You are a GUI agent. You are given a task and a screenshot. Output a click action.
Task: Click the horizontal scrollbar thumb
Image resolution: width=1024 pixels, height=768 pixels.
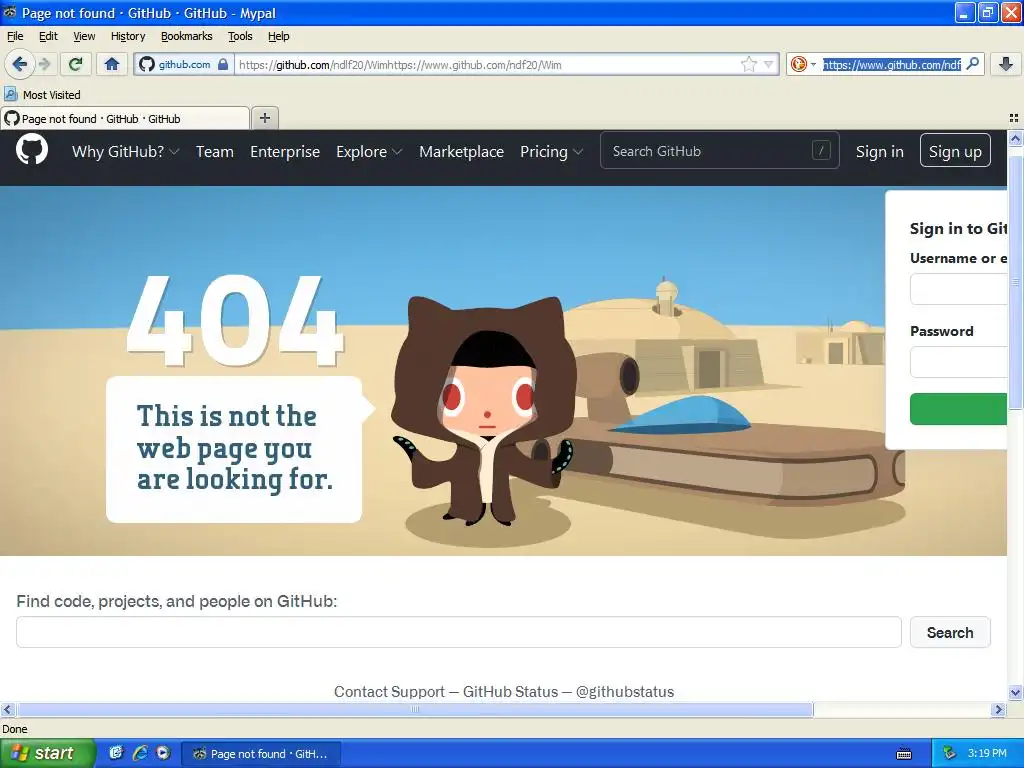coord(414,709)
